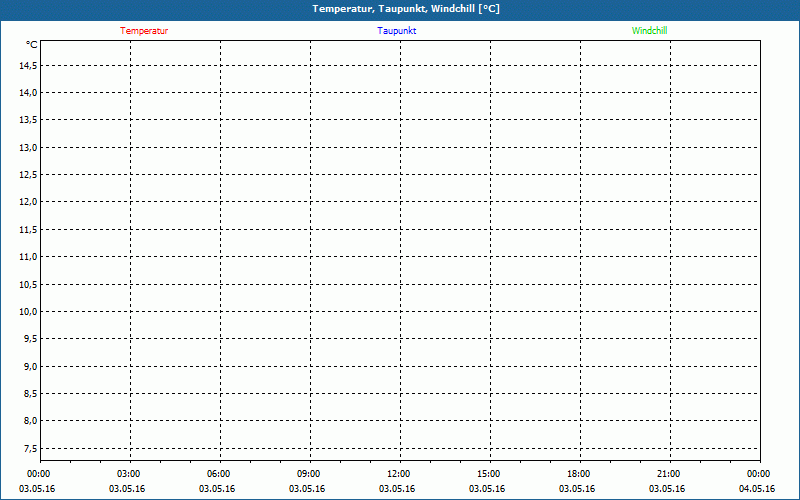Viewport: 800px width, 500px height.
Task: Select the 18:00 time axis label
Action: 578,474
